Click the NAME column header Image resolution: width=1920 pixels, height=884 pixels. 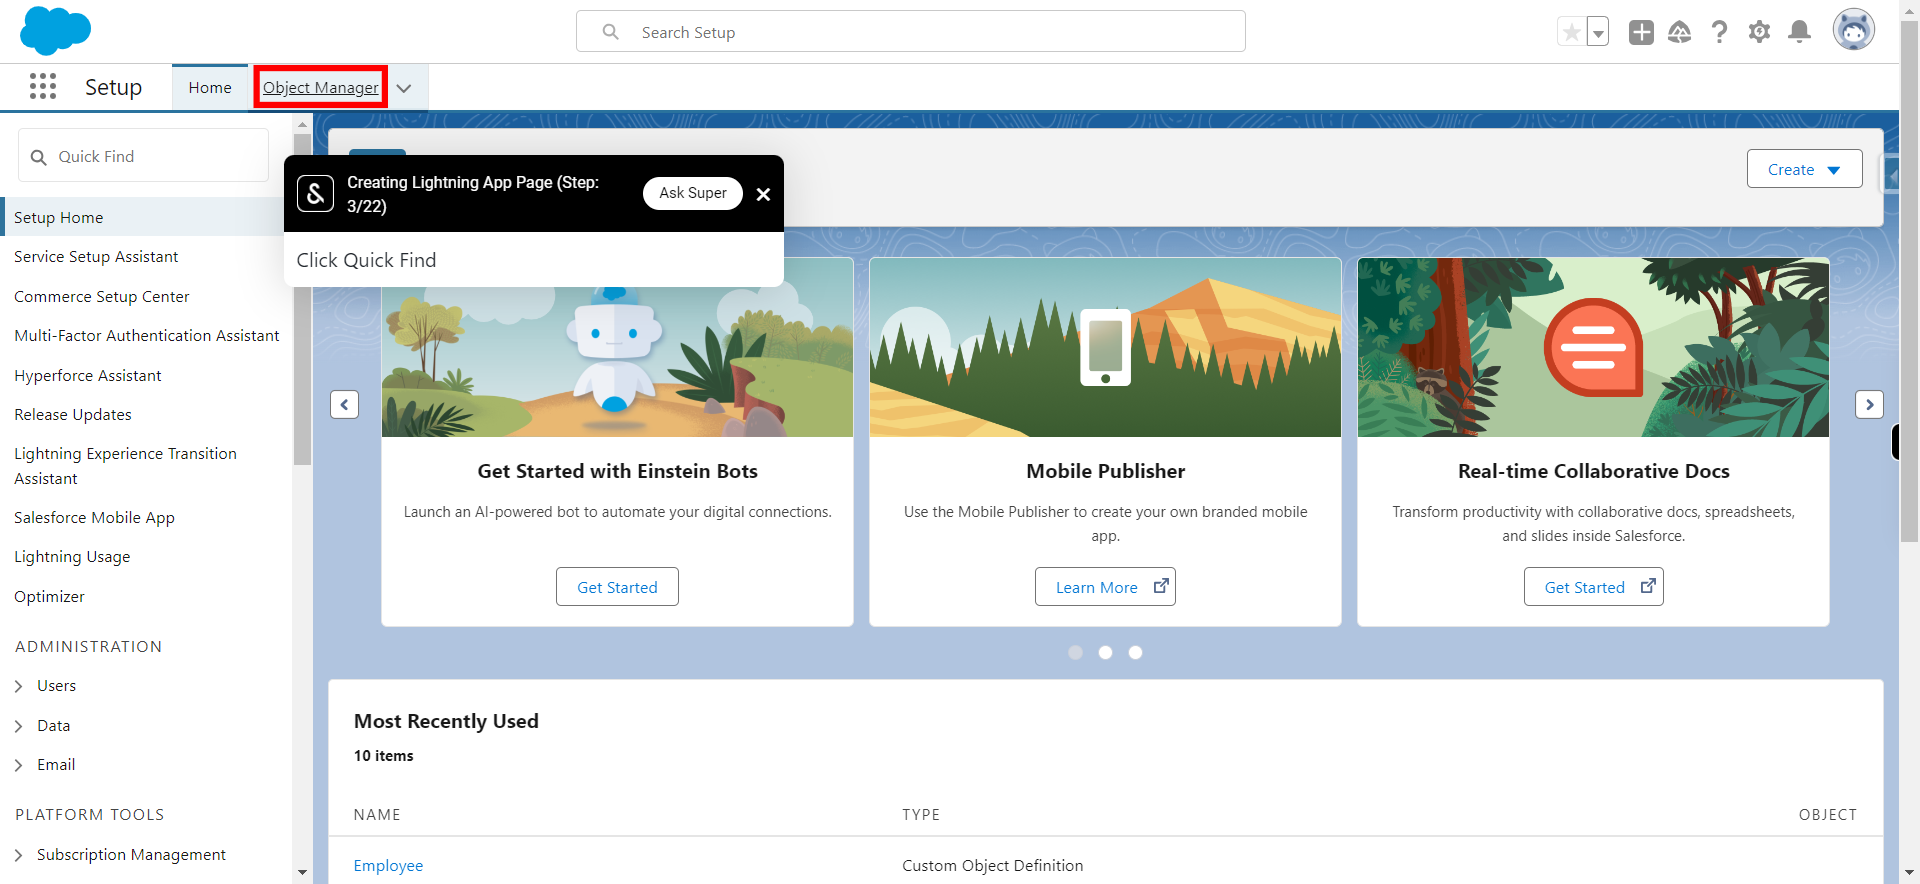(x=377, y=815)
